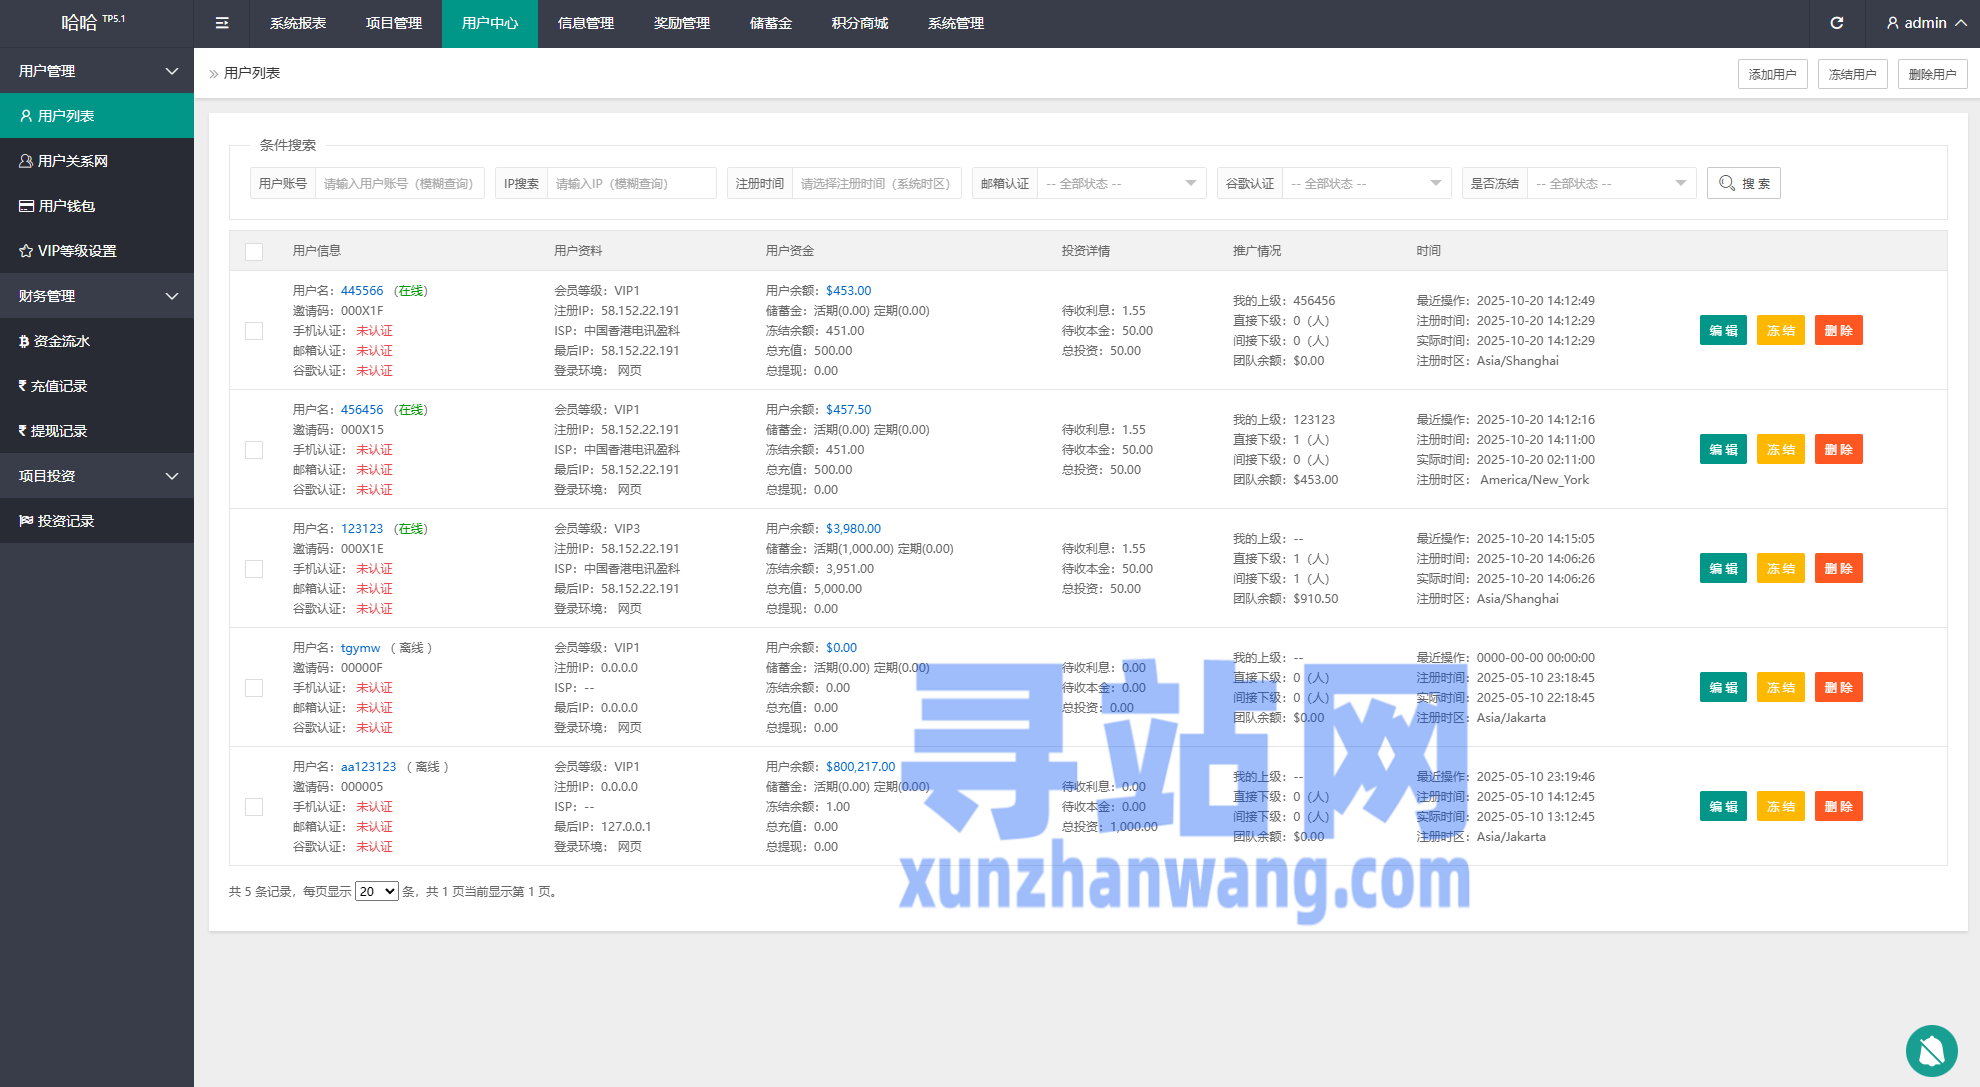Switch to 奖励管理 top menu tab
The width and height of the screenshot is (1980, 1087).
pyautogui.click(x=681, y=23)
